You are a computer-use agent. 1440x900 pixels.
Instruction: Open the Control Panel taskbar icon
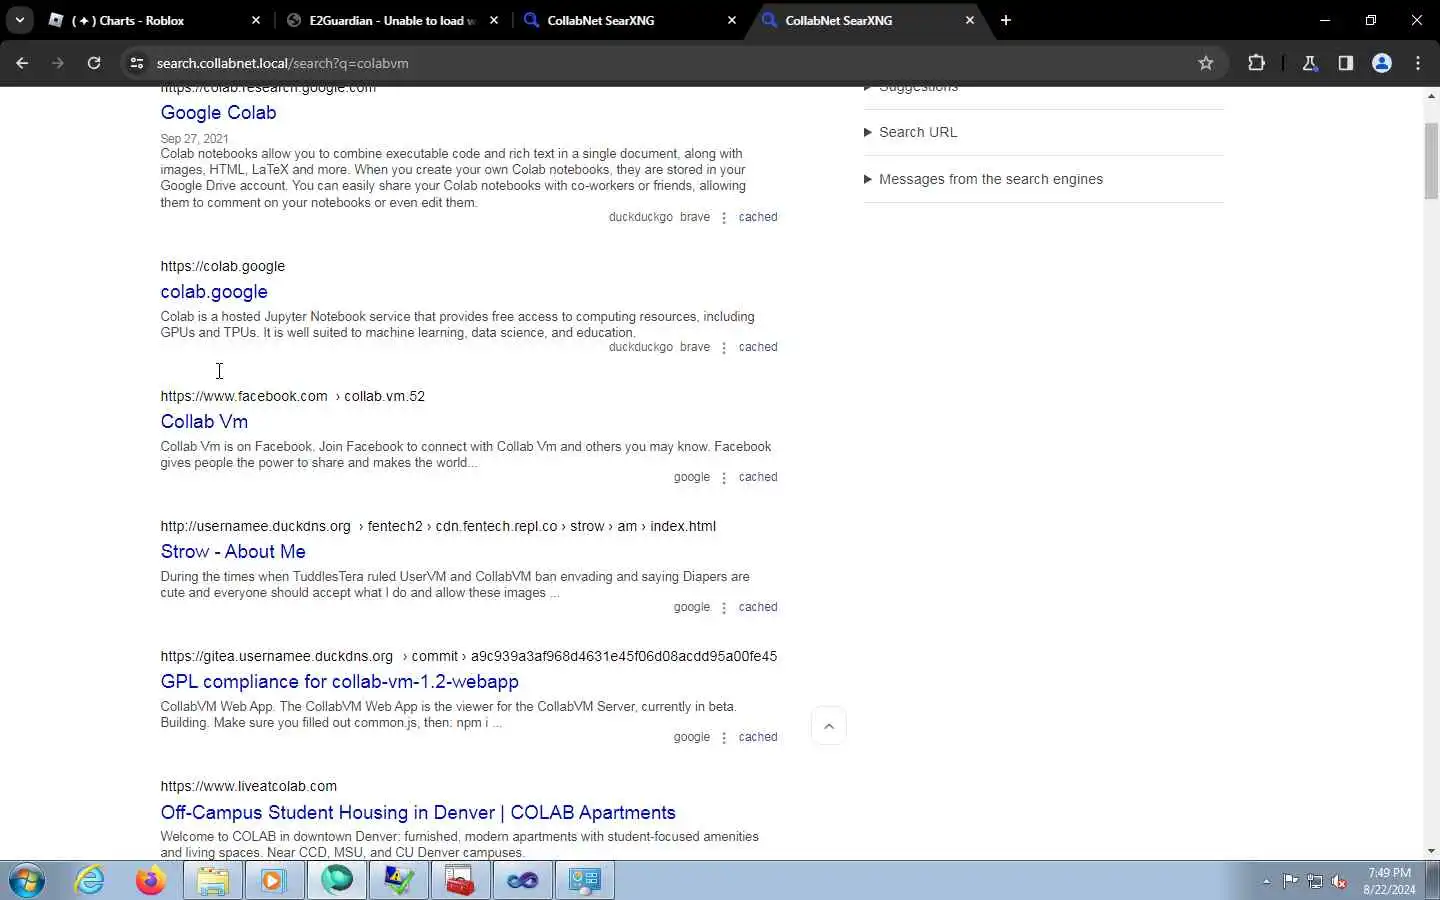click(x=584, y=881)
